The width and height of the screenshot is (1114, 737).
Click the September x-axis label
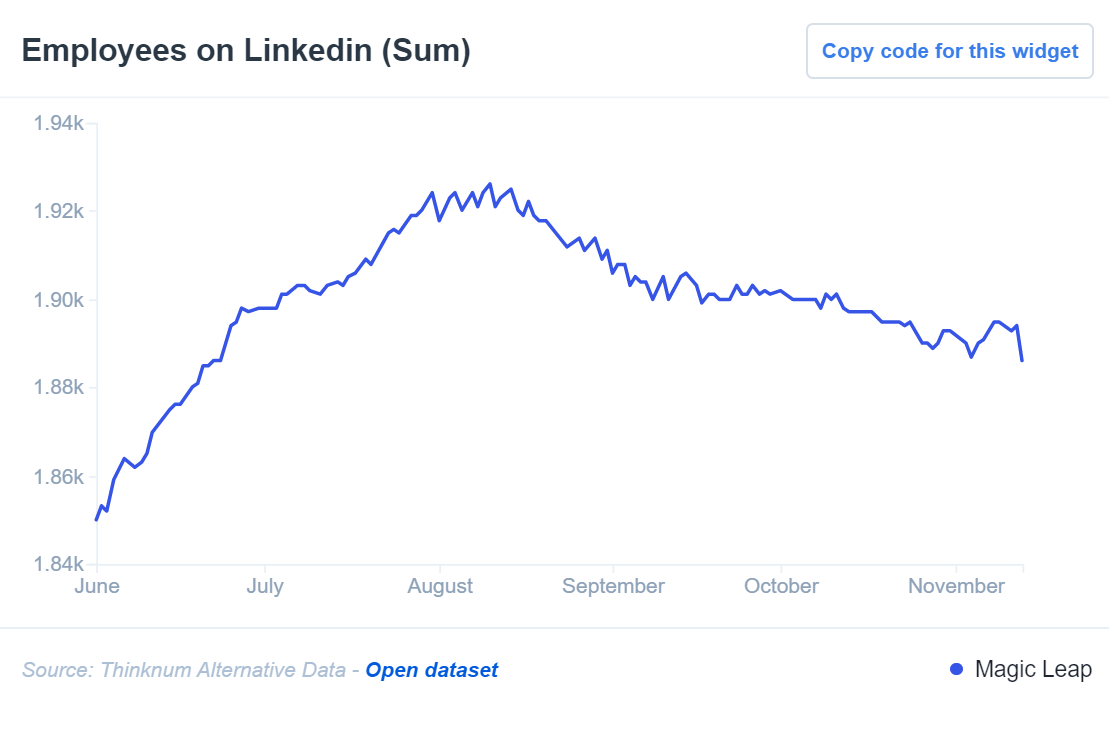click(613, 586)
